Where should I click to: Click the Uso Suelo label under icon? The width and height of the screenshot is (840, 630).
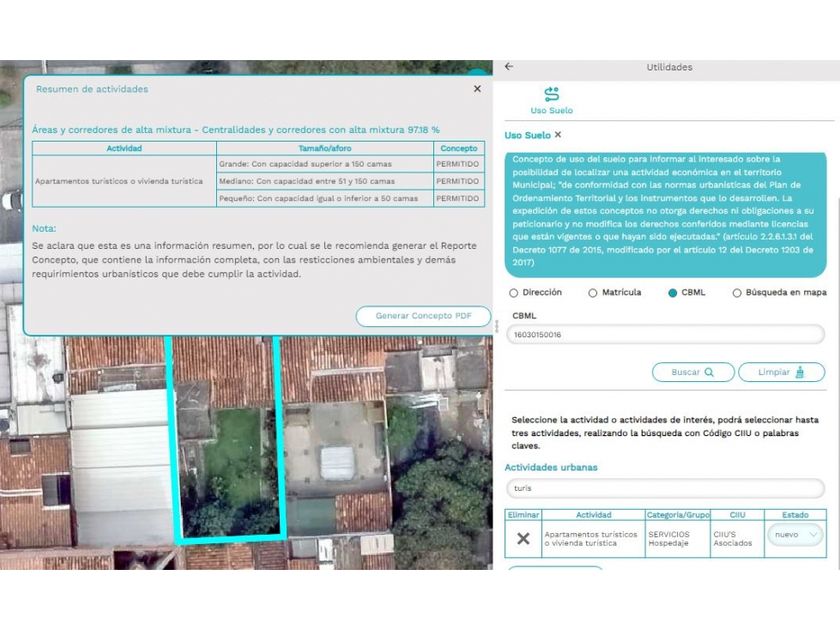click(551, 111)
